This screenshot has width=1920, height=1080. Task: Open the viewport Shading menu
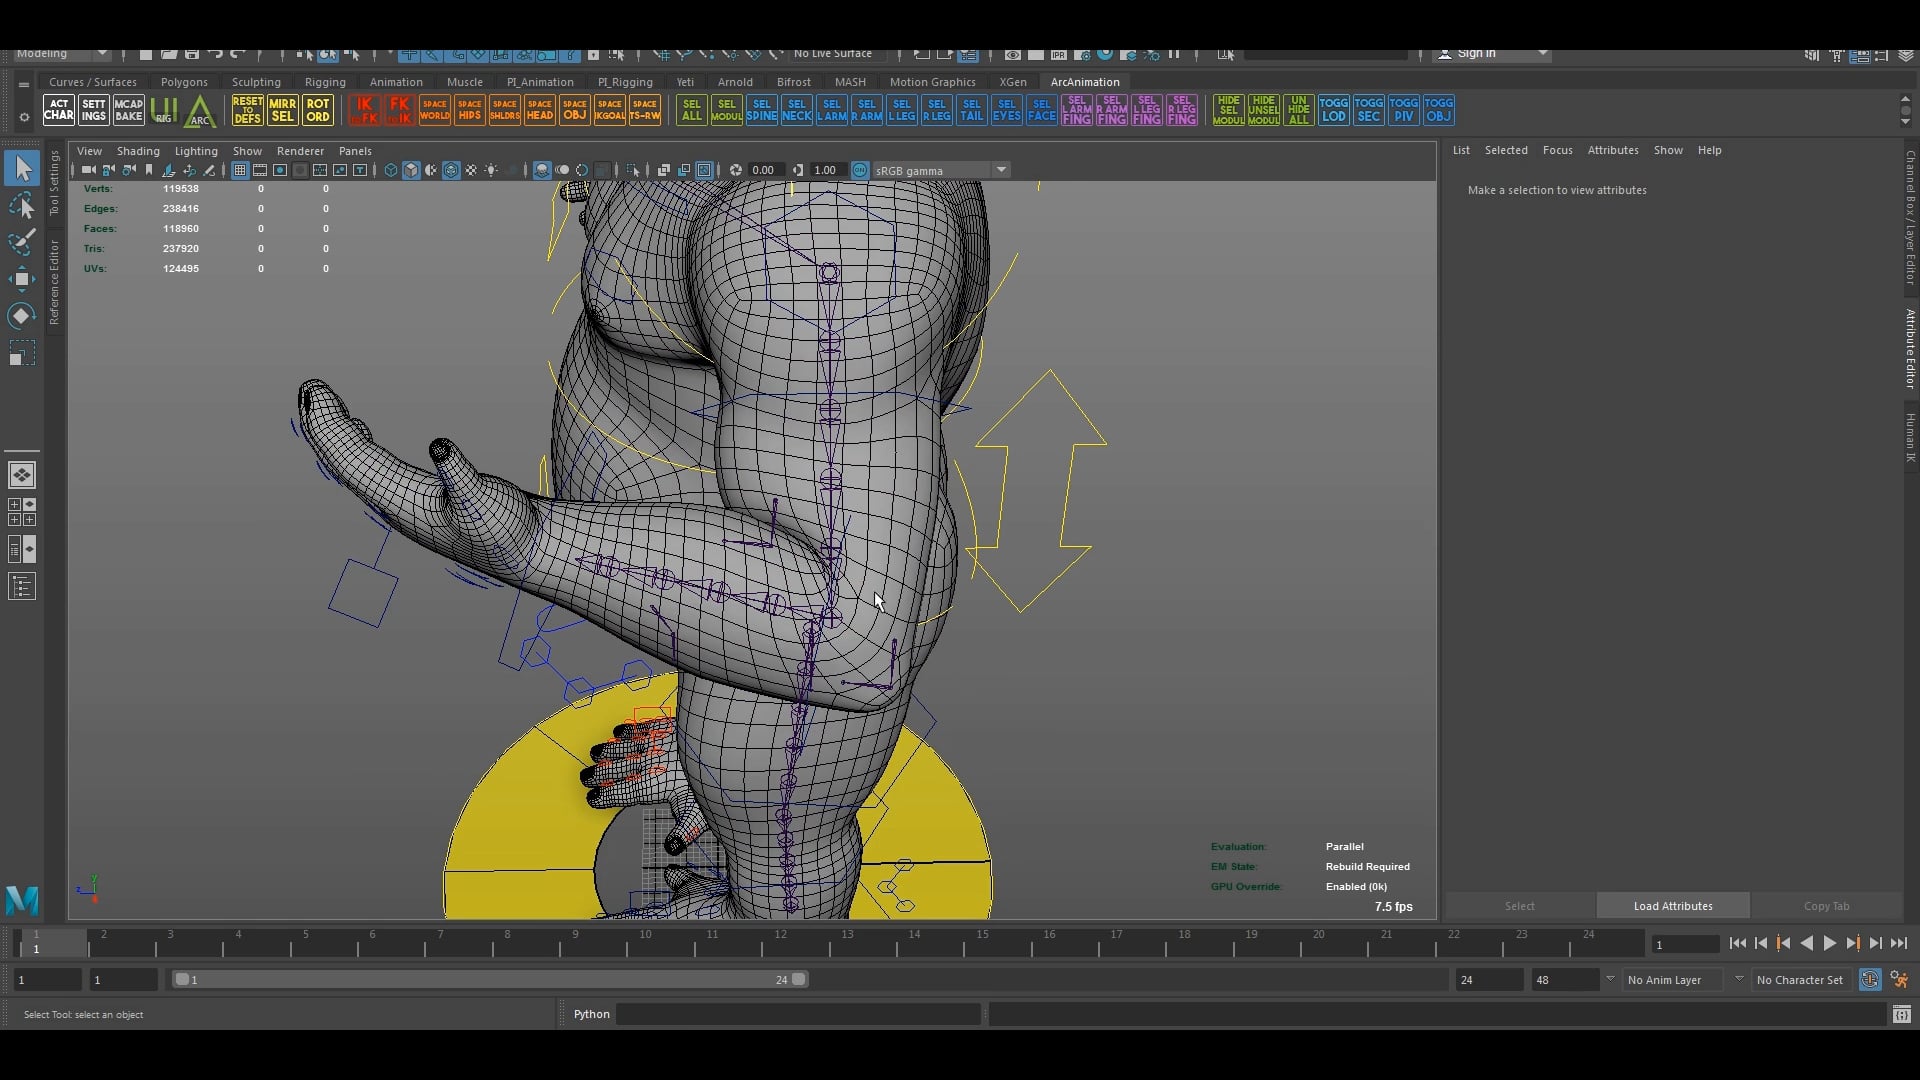138,151
